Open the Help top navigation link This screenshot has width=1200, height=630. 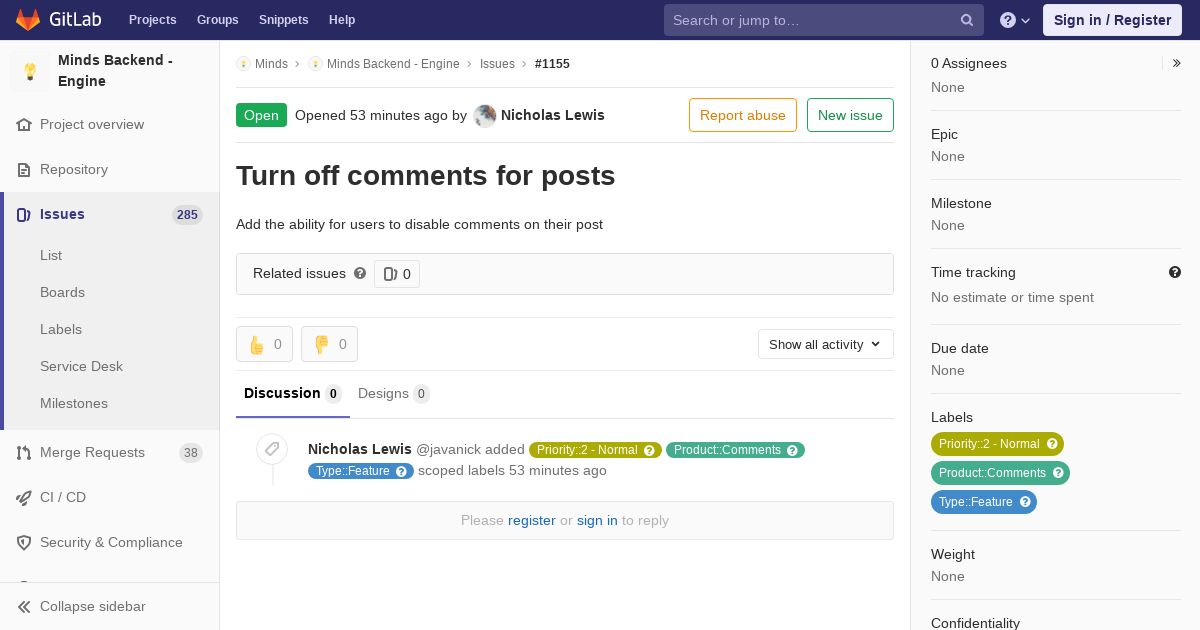(x=342, y=20)
